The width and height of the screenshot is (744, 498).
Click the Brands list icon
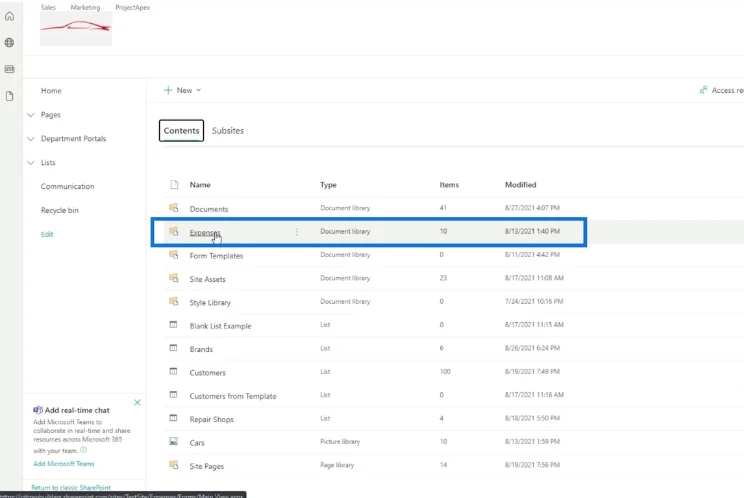173,348
